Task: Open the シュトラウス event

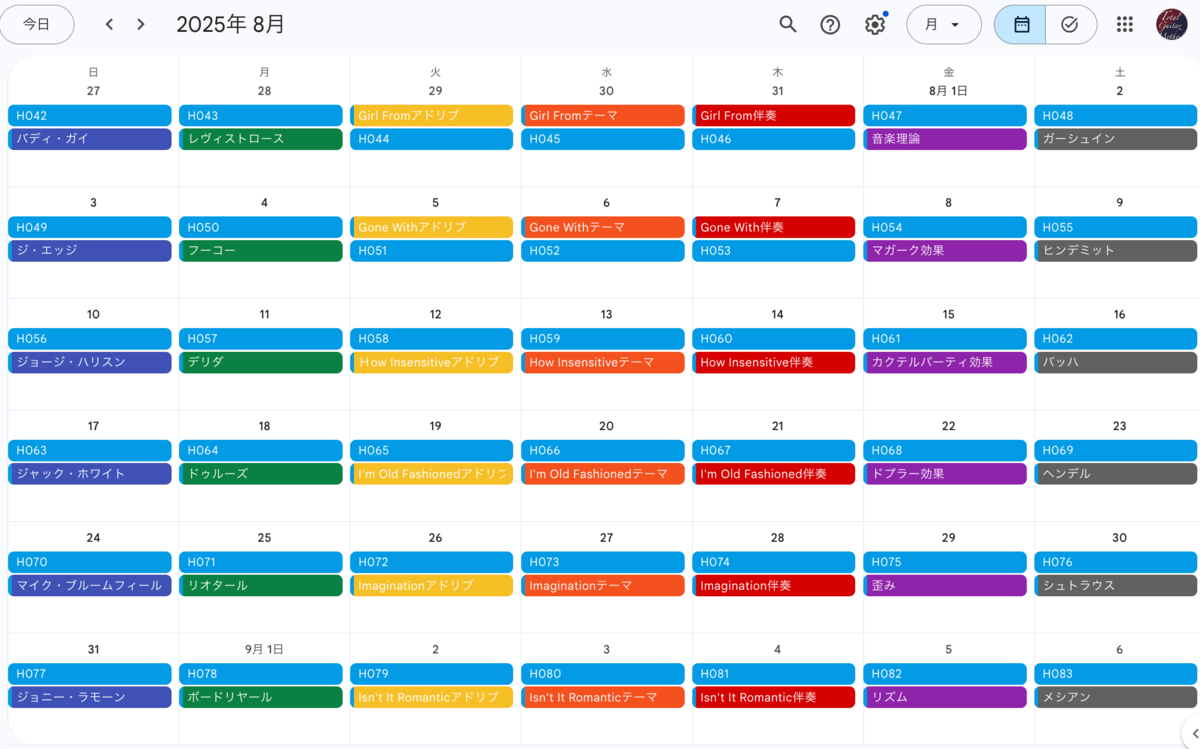Action: [1116, 586]
